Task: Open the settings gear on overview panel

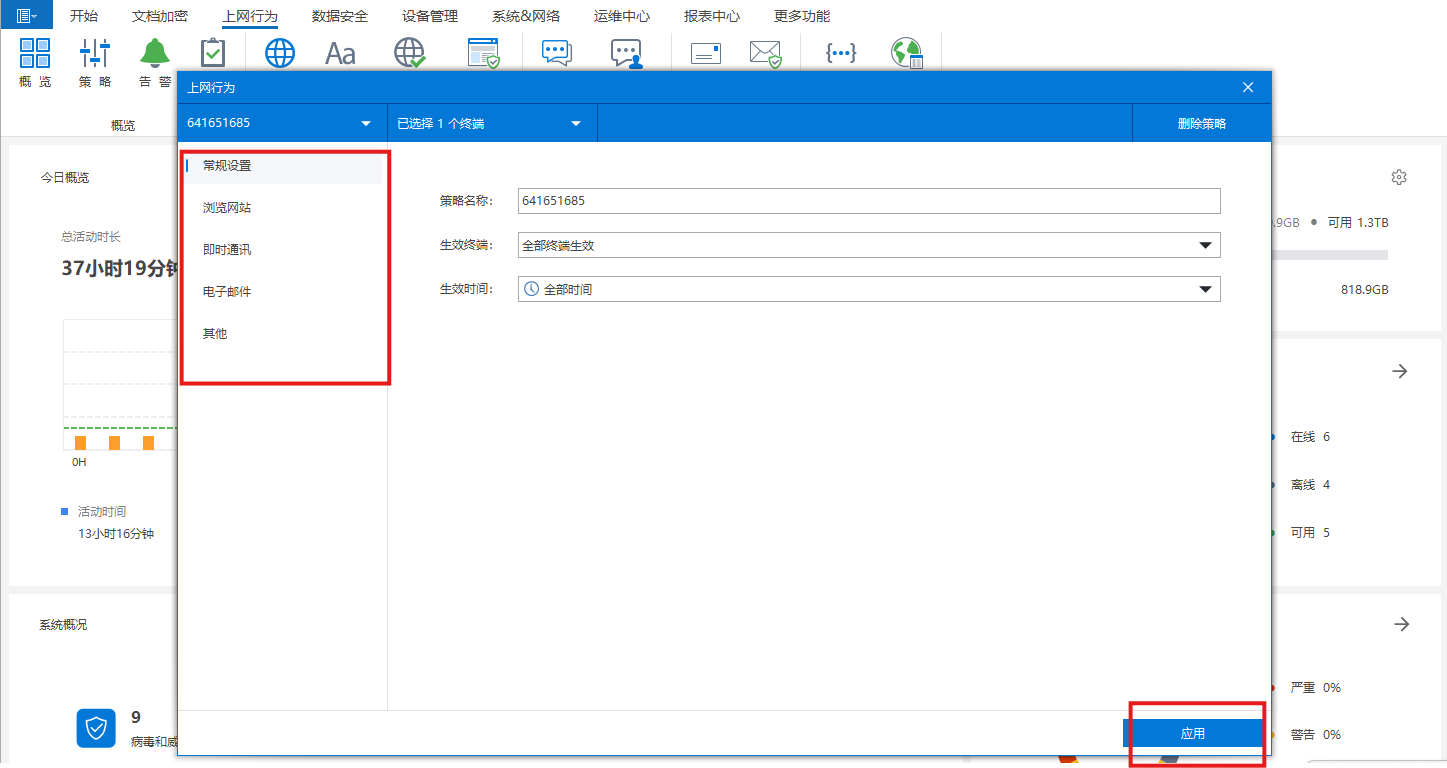Action: coord(1399,177)
